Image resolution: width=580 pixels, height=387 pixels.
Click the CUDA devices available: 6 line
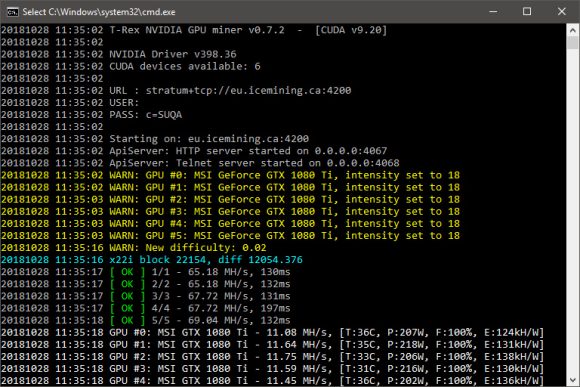click(x=131, y=66)
